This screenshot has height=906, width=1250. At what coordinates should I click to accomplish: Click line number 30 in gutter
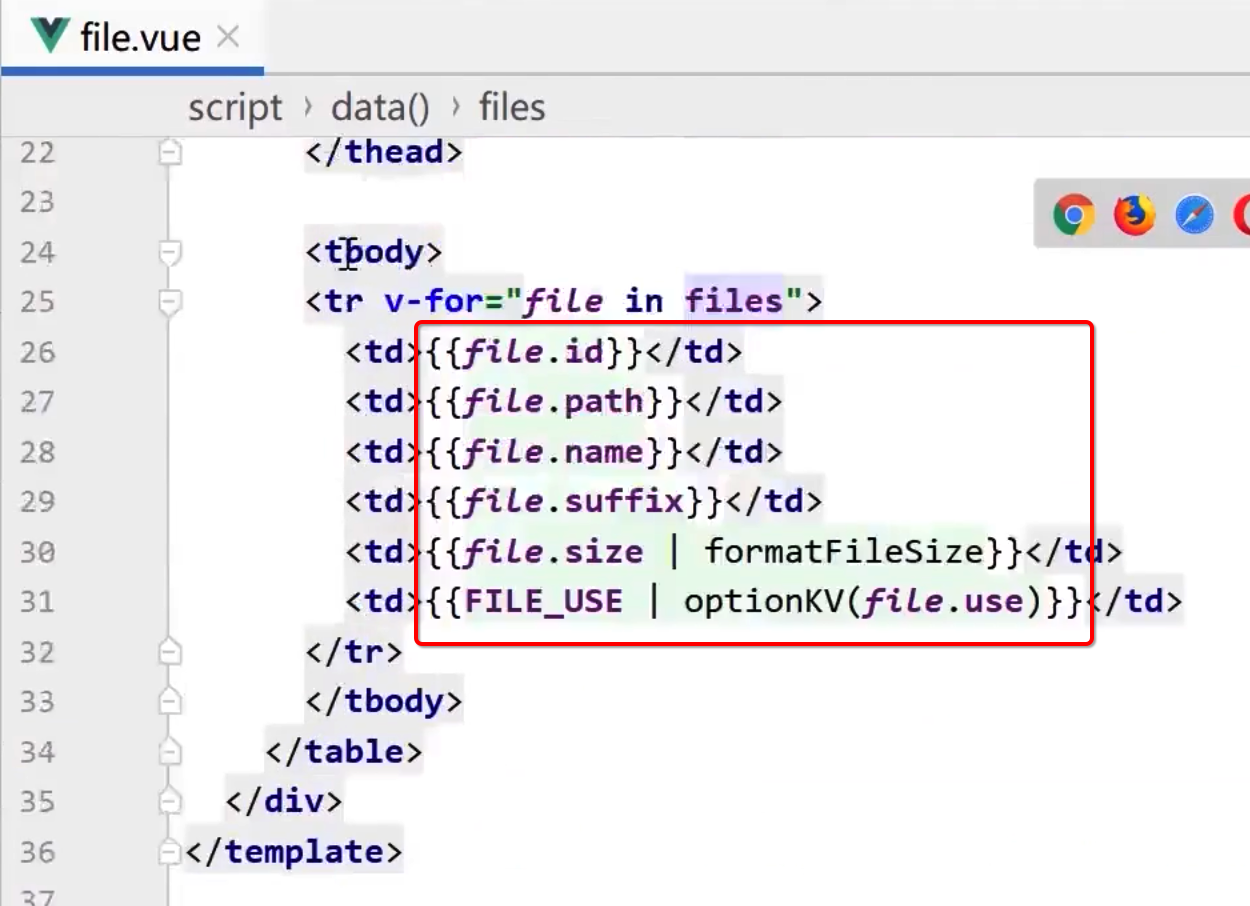[x=38, y=552]
